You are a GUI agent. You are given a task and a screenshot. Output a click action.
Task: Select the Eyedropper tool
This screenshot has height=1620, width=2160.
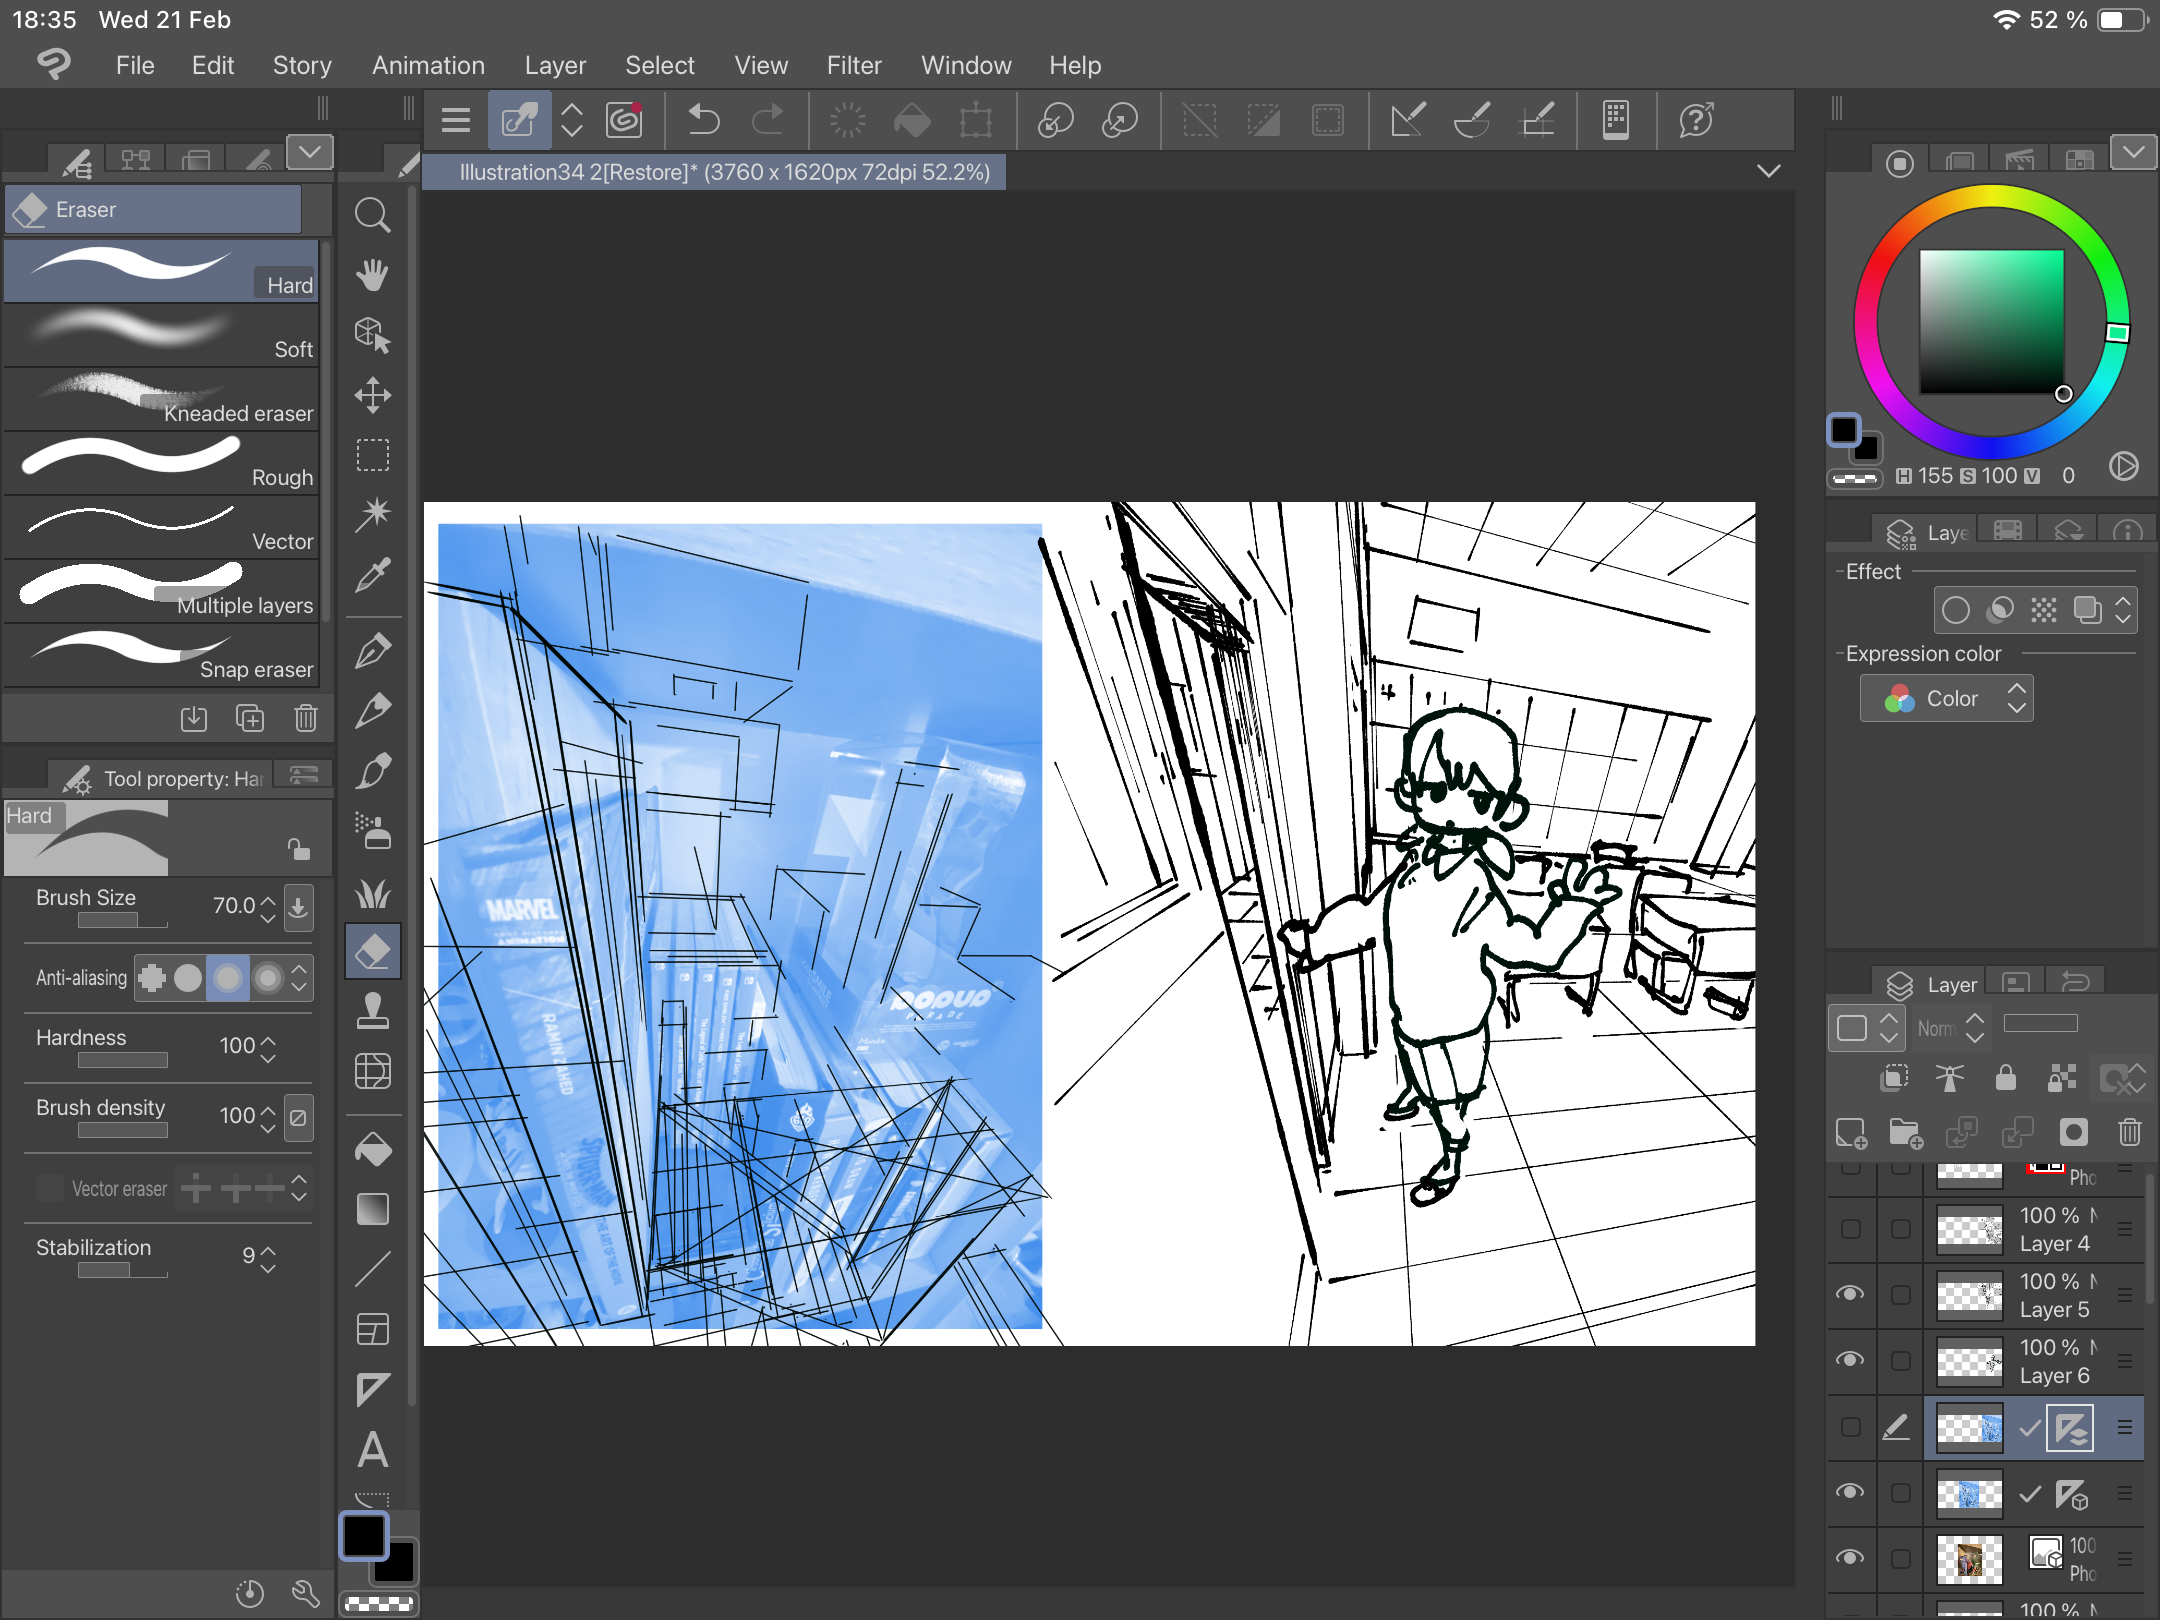[372, 575]
